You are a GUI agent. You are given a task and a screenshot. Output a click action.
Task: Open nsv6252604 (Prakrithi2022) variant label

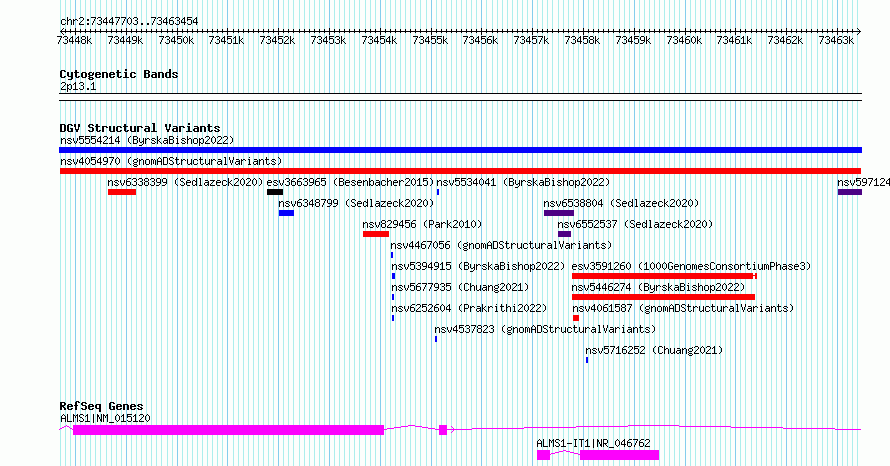(x=469, y=308)
